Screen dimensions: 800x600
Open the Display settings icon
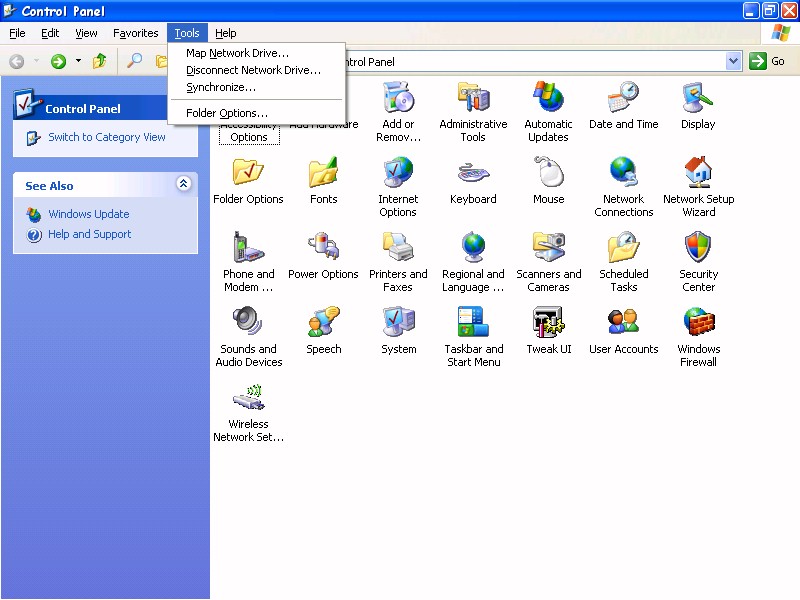pos(698,106)
